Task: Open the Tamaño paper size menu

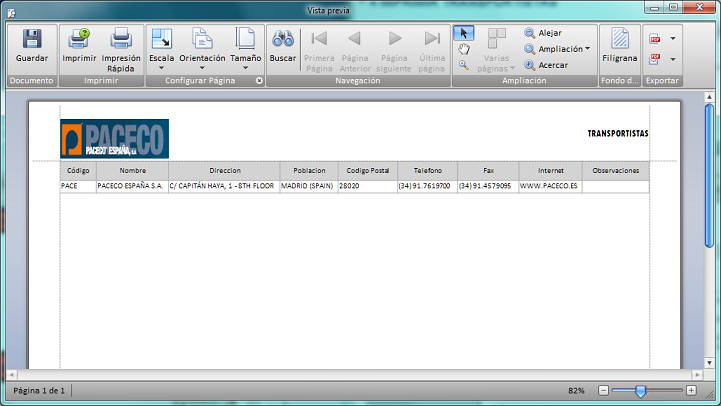Action: point(246,49)
